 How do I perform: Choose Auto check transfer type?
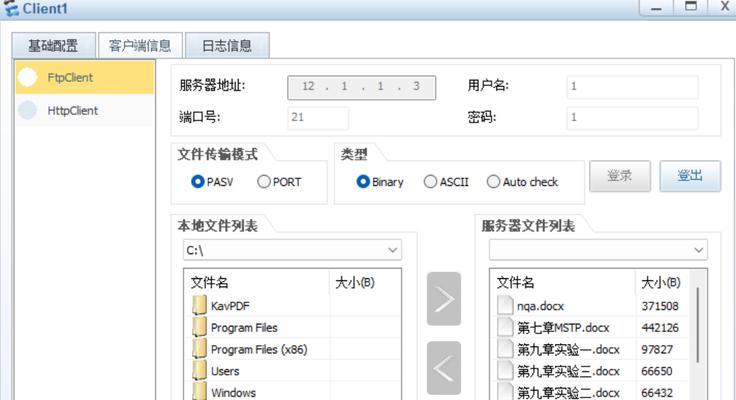click(493, 182)
